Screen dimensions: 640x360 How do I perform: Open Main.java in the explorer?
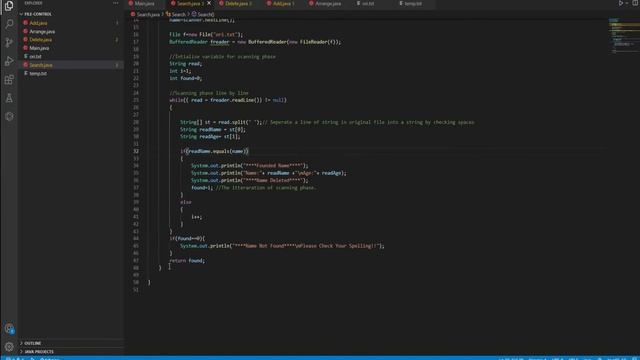[x=39, y=48]
